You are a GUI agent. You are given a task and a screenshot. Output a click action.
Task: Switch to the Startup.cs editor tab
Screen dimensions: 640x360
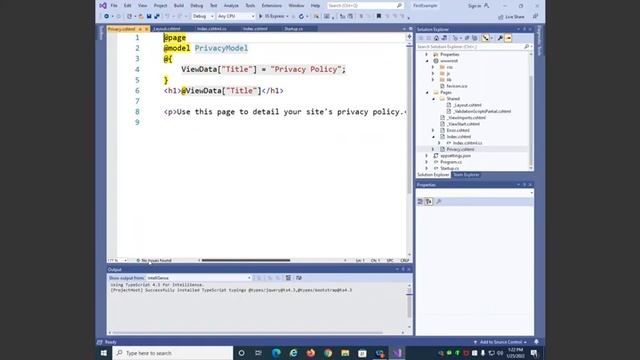point(293,29)
